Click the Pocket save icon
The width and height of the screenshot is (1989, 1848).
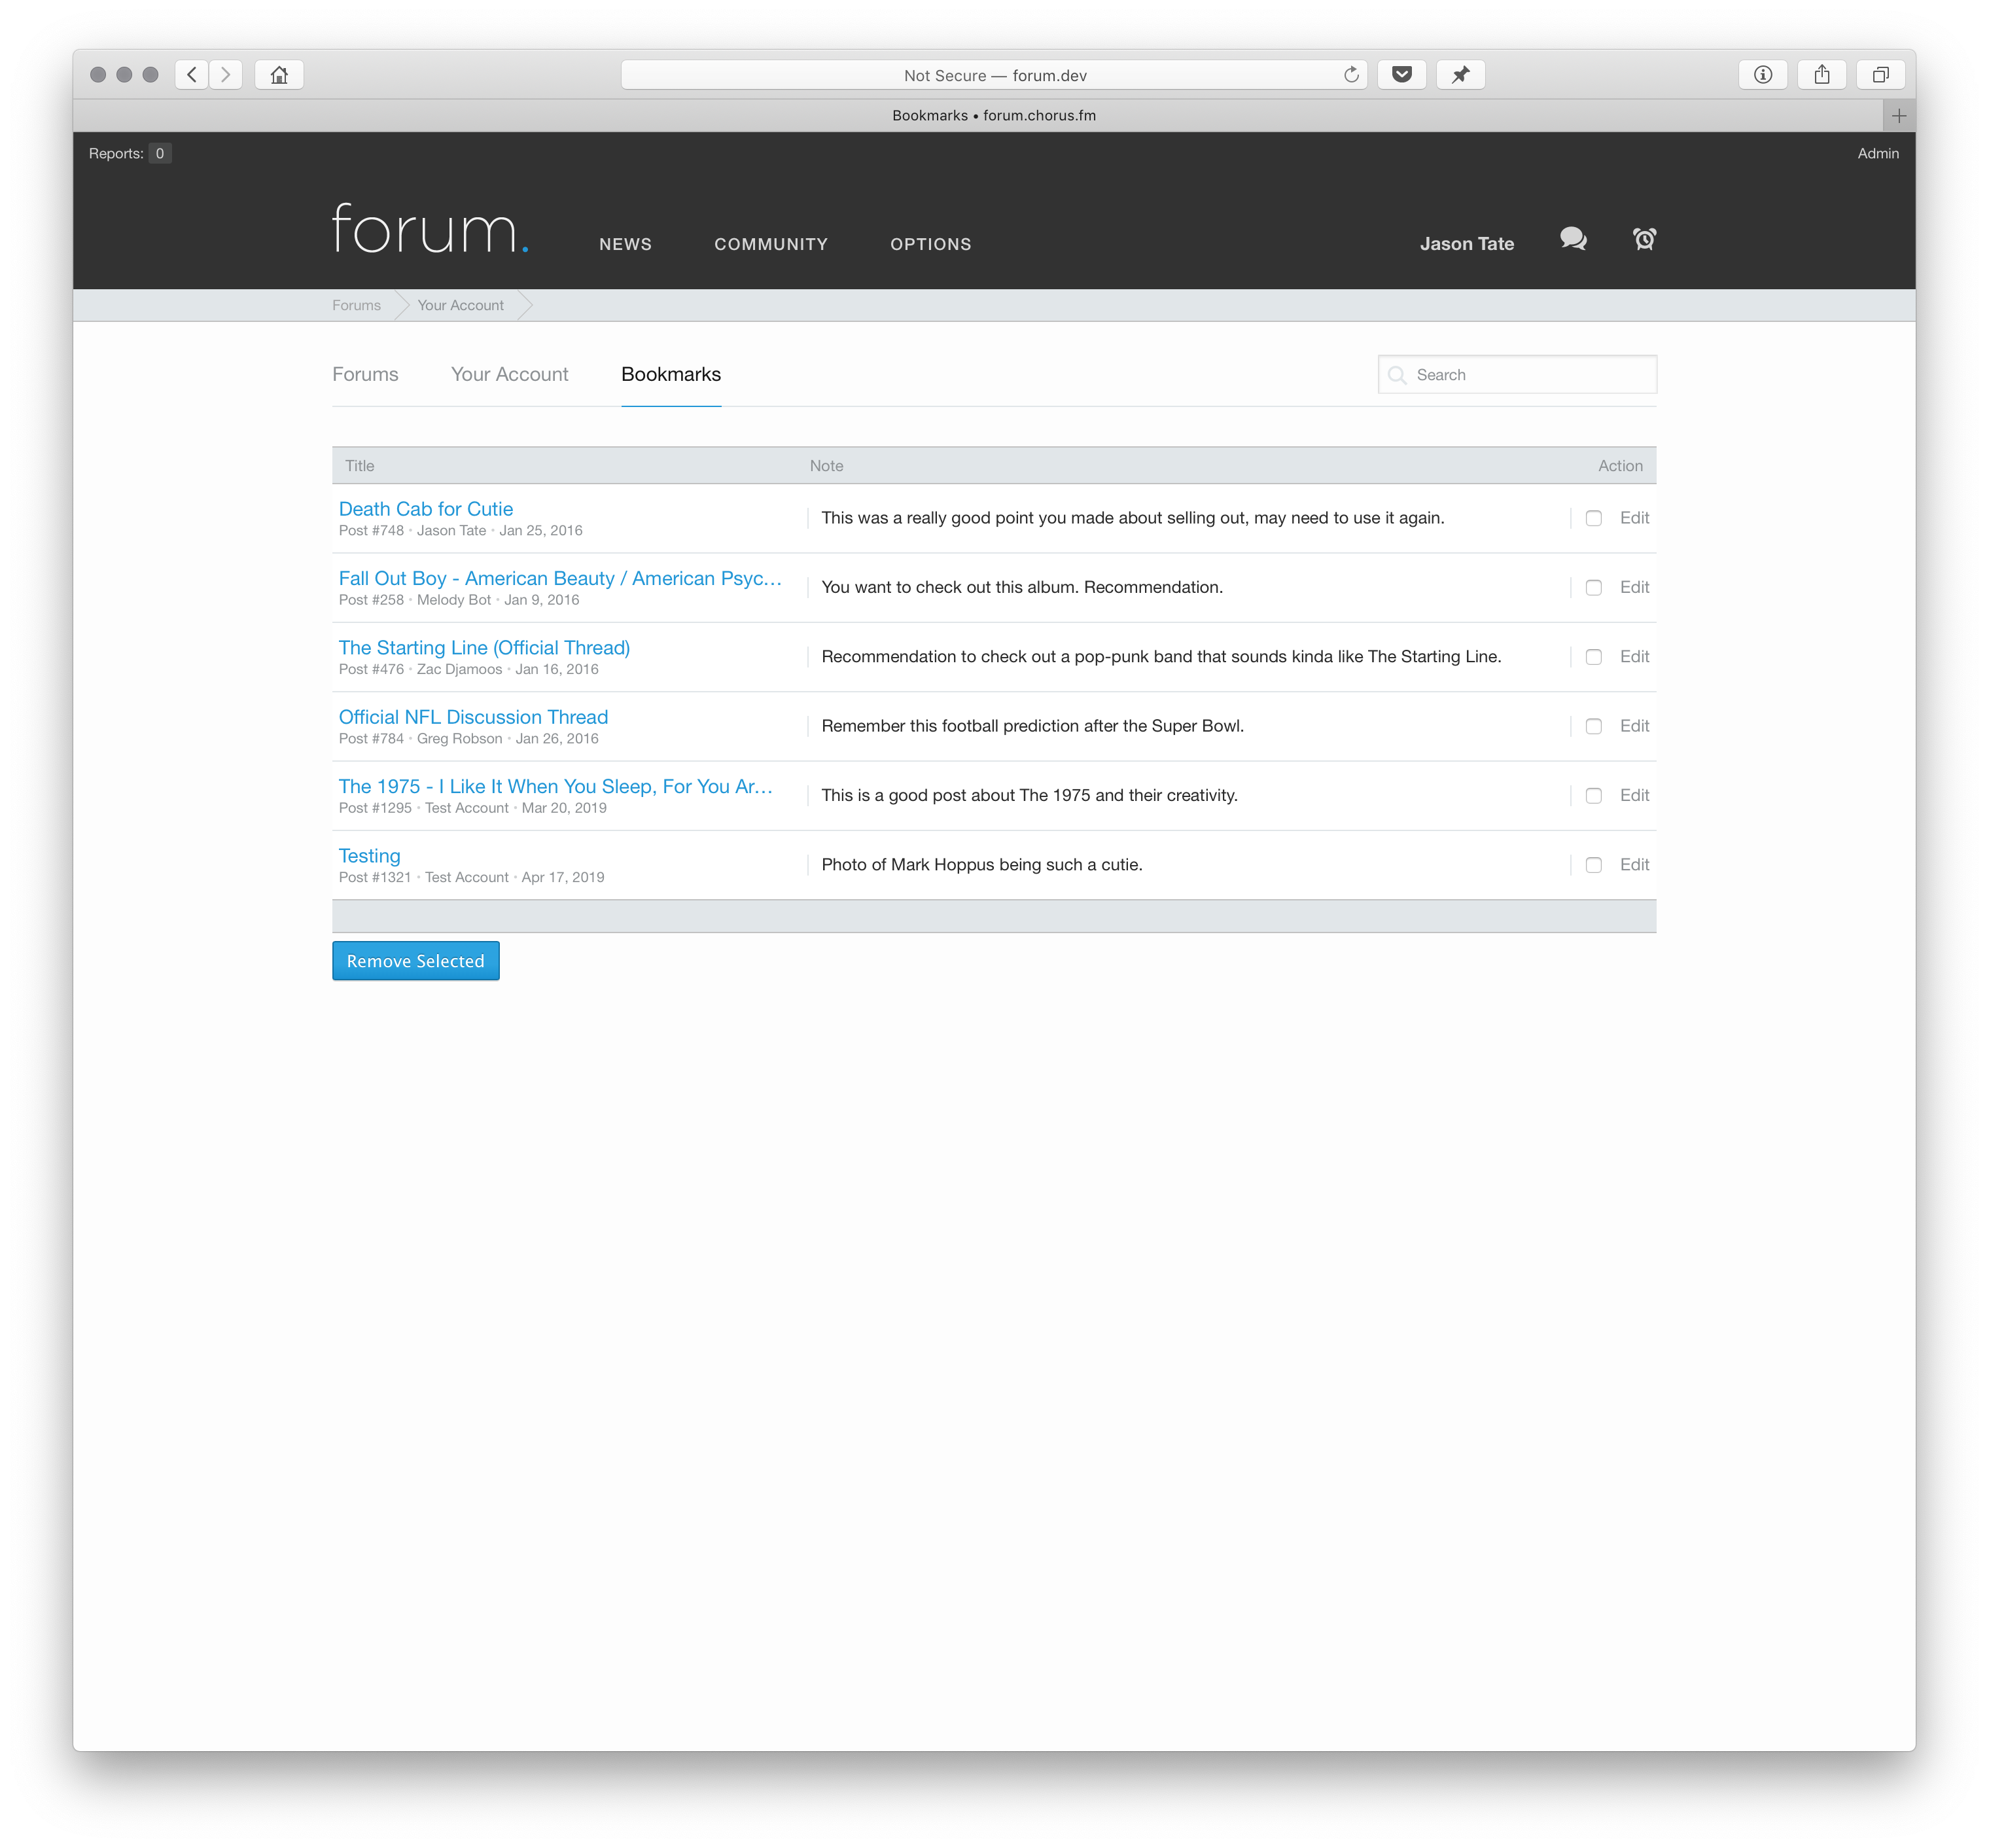tap(1402, 75)
